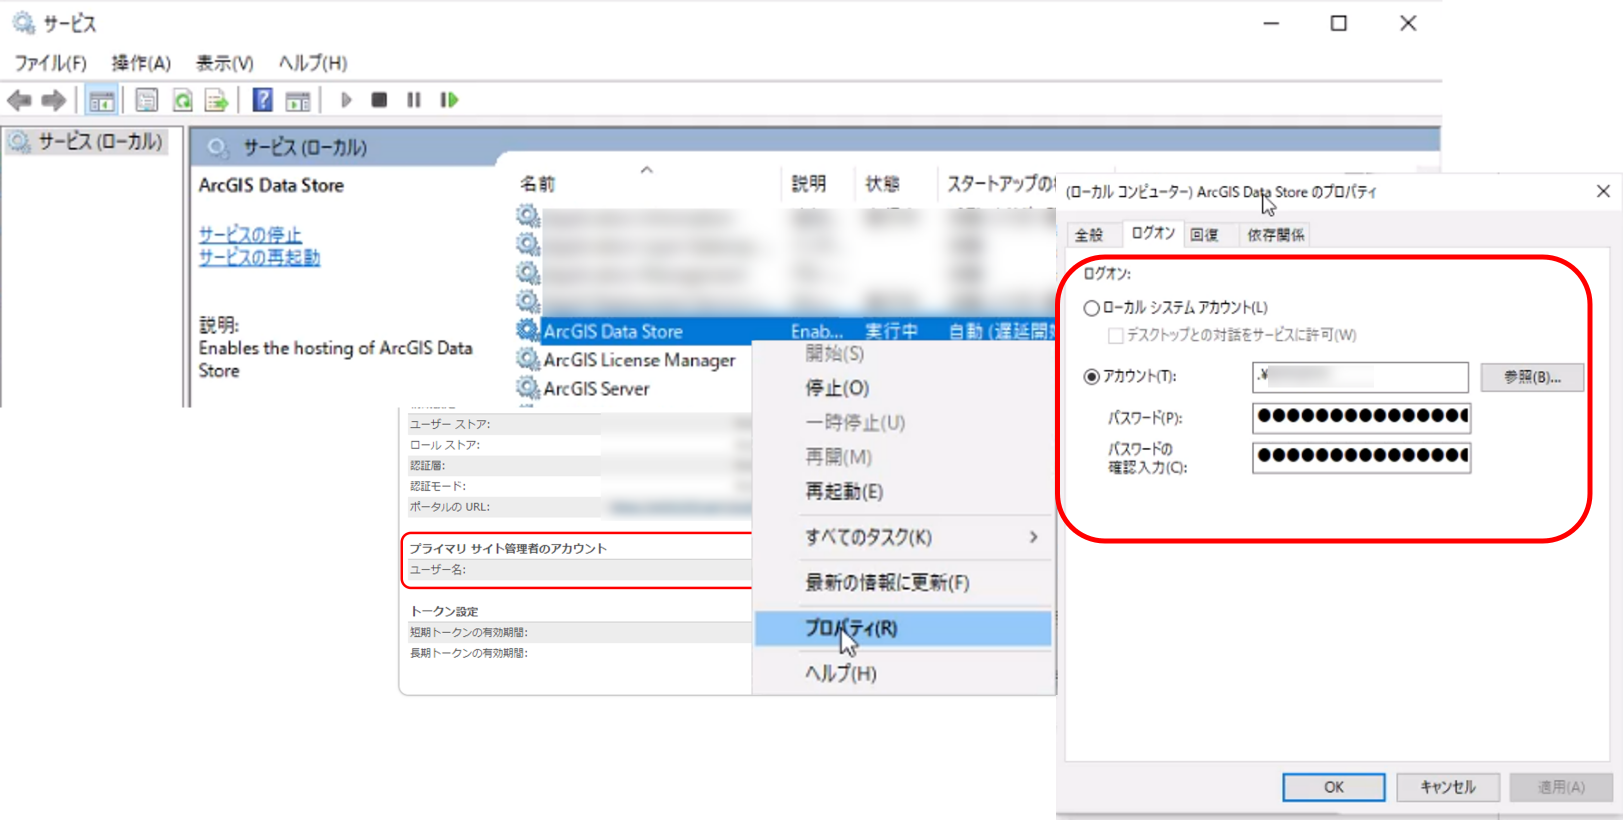
Task: Switch to the 全般 tab
Action: (1089, 235)
